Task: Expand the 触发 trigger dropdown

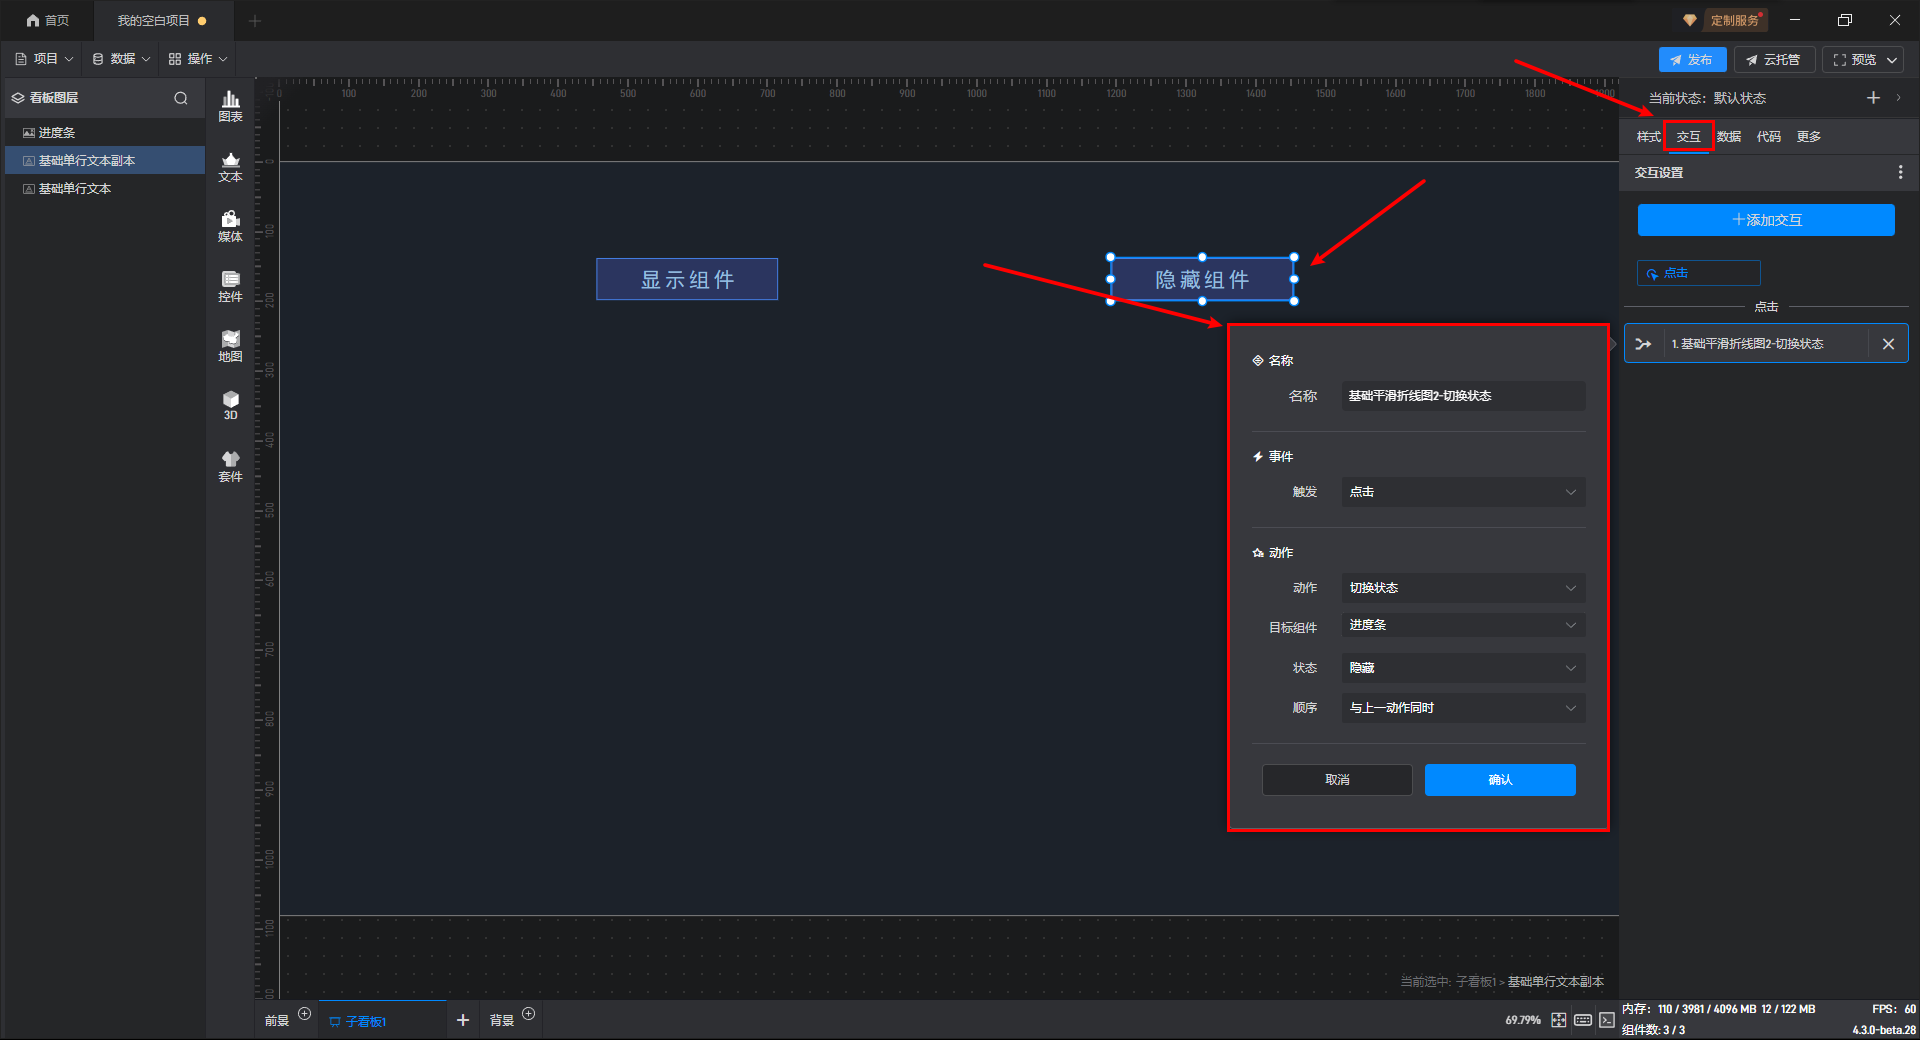Action: pyautogui.click(x=1462, y=492)
